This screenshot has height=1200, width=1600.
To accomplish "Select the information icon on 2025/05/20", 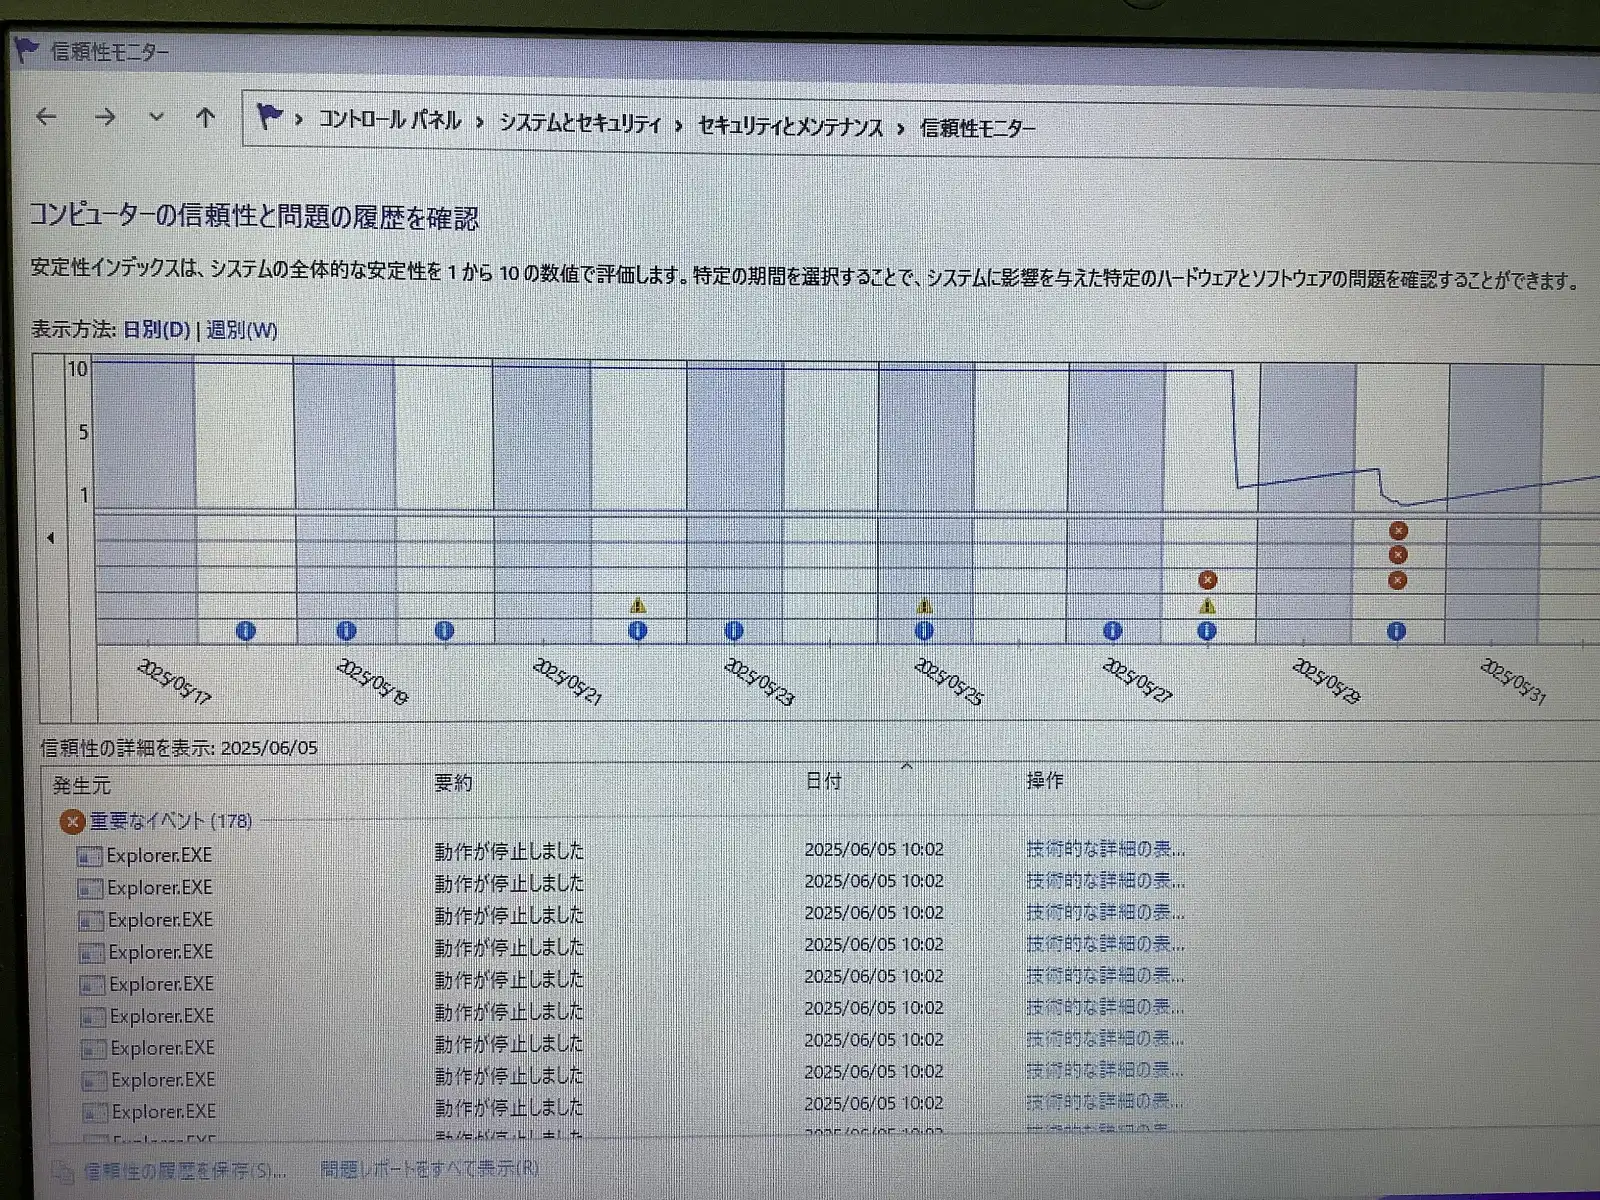I will coord(445,631).
